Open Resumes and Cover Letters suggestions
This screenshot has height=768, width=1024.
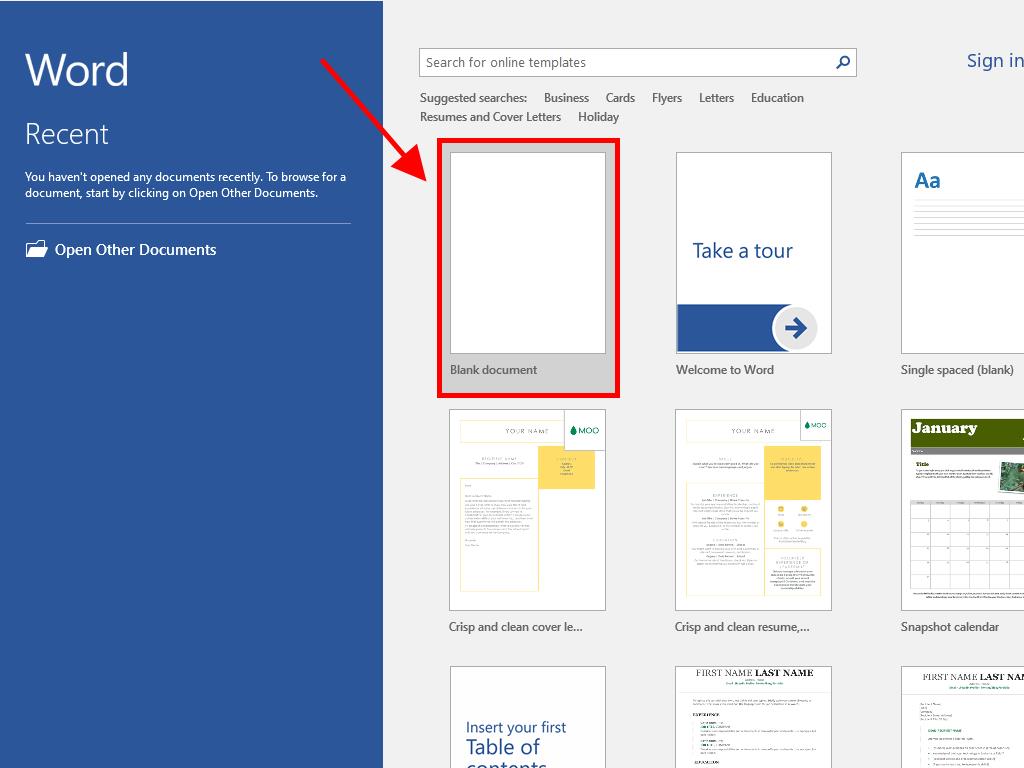490,117
